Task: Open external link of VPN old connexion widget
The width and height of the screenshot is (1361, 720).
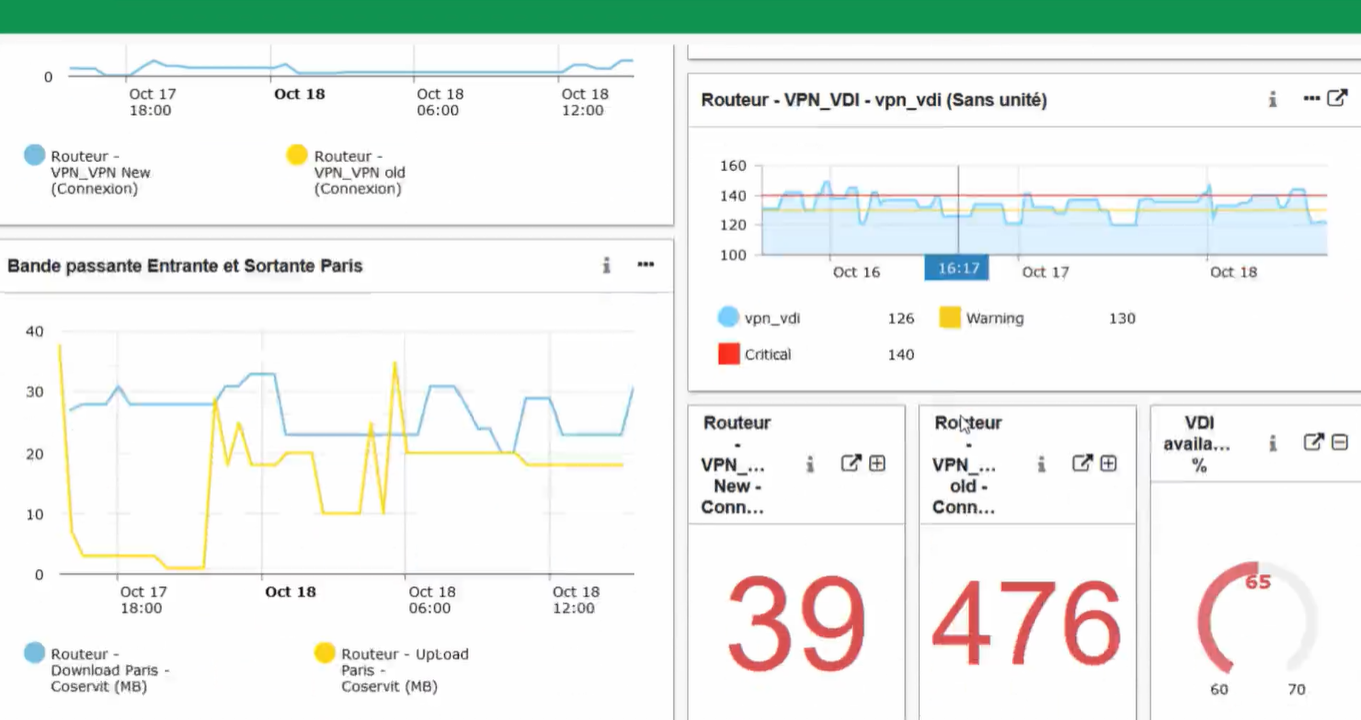Action: point(1082,464)
